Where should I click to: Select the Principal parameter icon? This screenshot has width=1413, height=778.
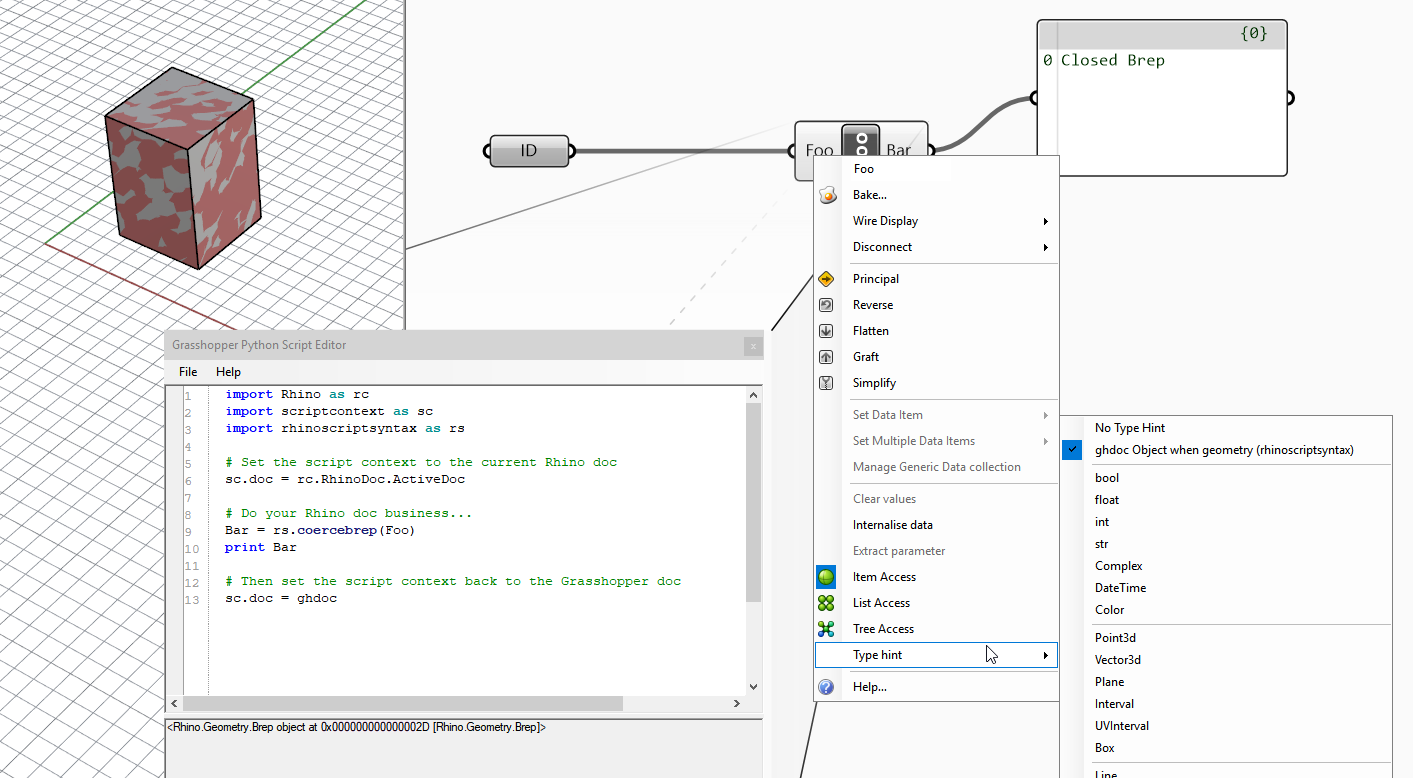pos(826,278)
